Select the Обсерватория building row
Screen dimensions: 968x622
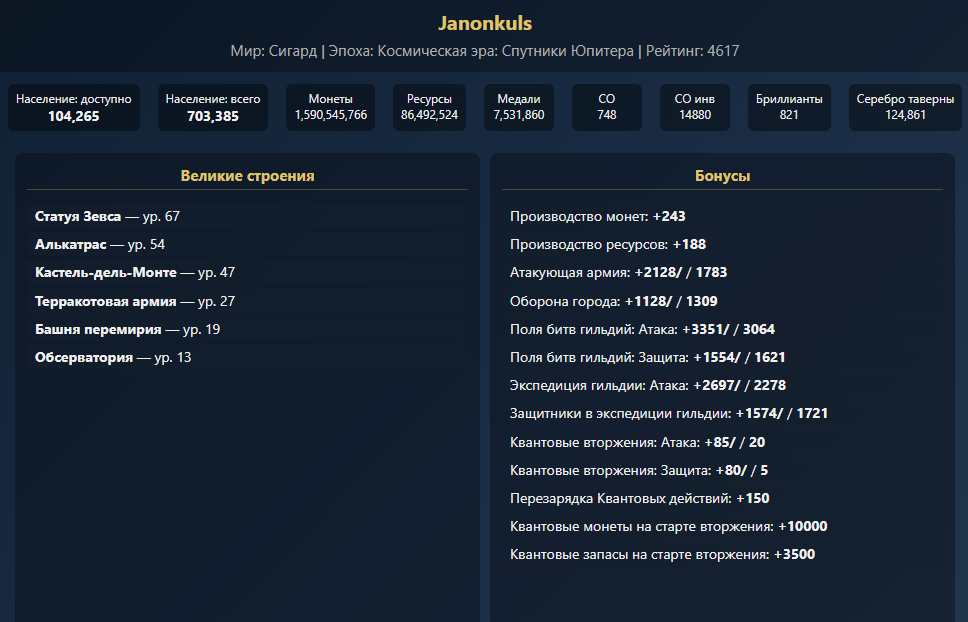248,357
